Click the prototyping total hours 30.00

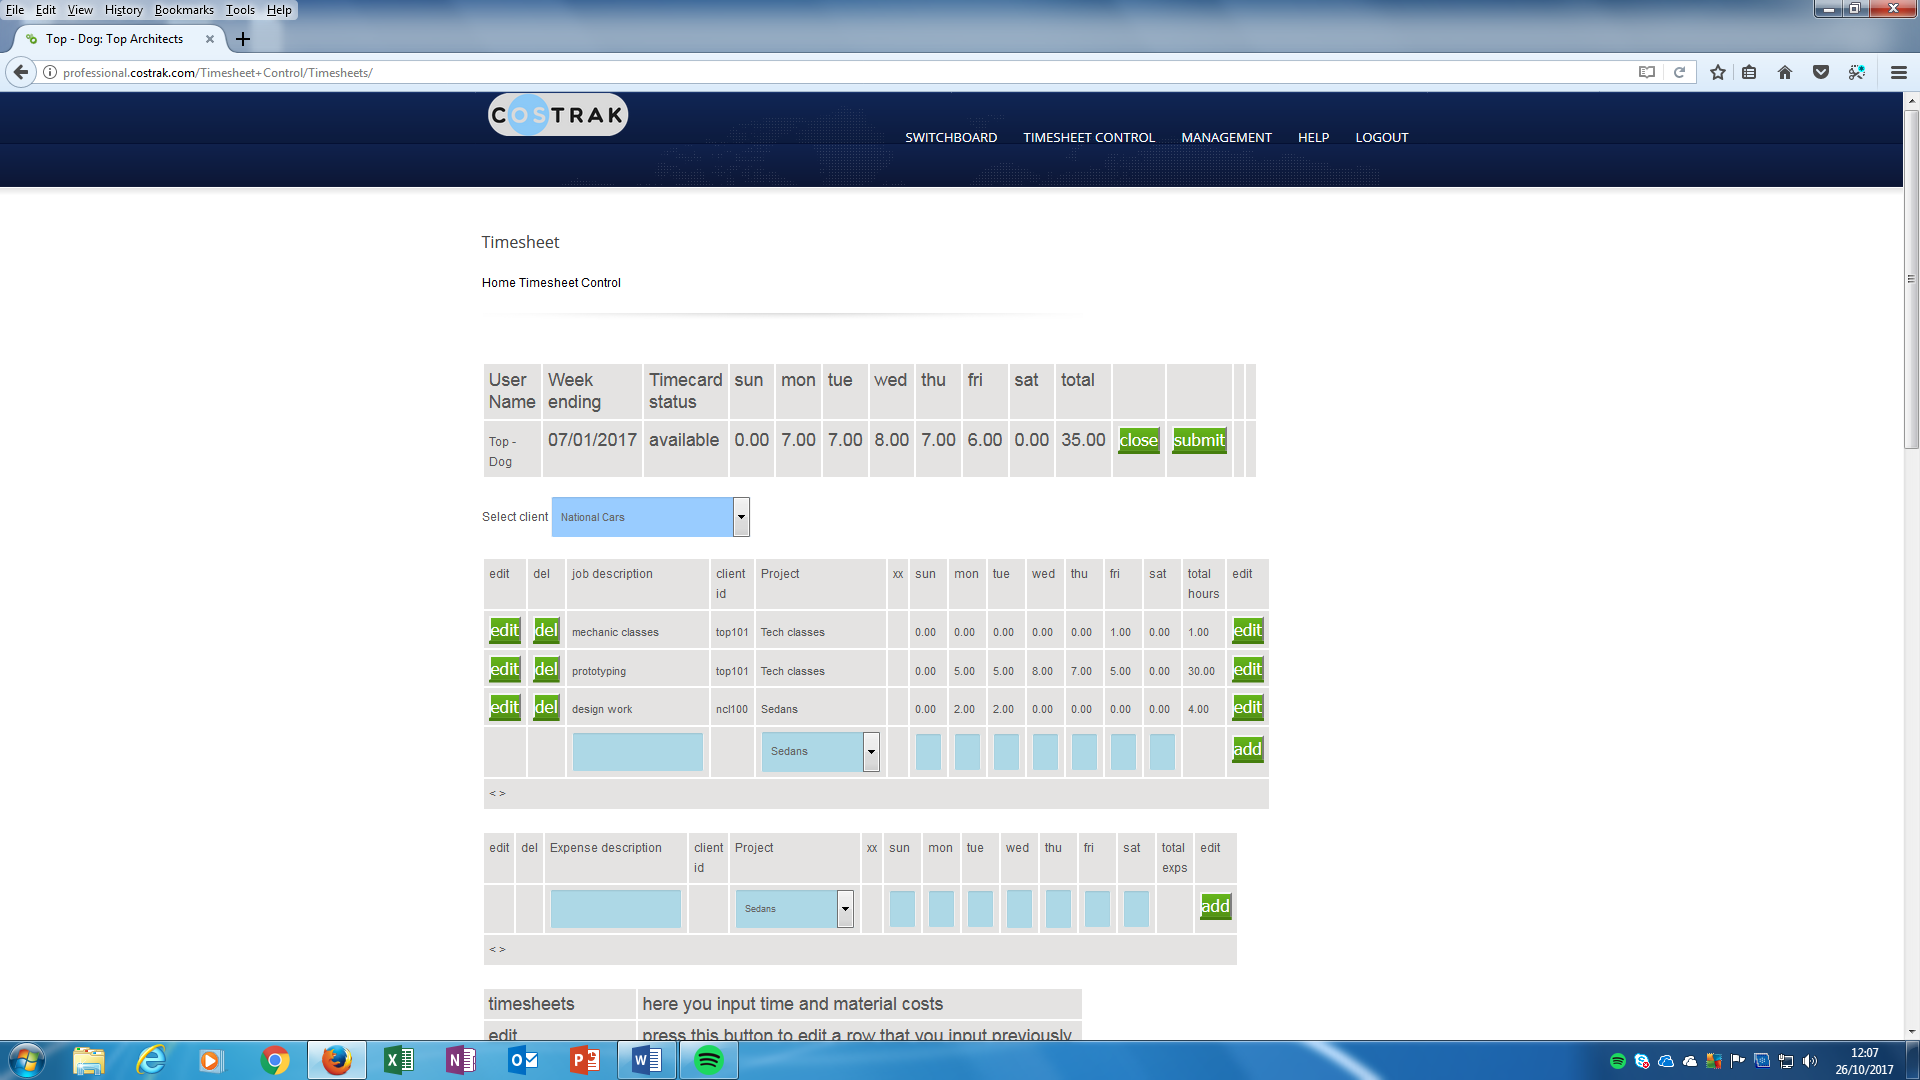pyautogui.click(x=1201, y=672)
